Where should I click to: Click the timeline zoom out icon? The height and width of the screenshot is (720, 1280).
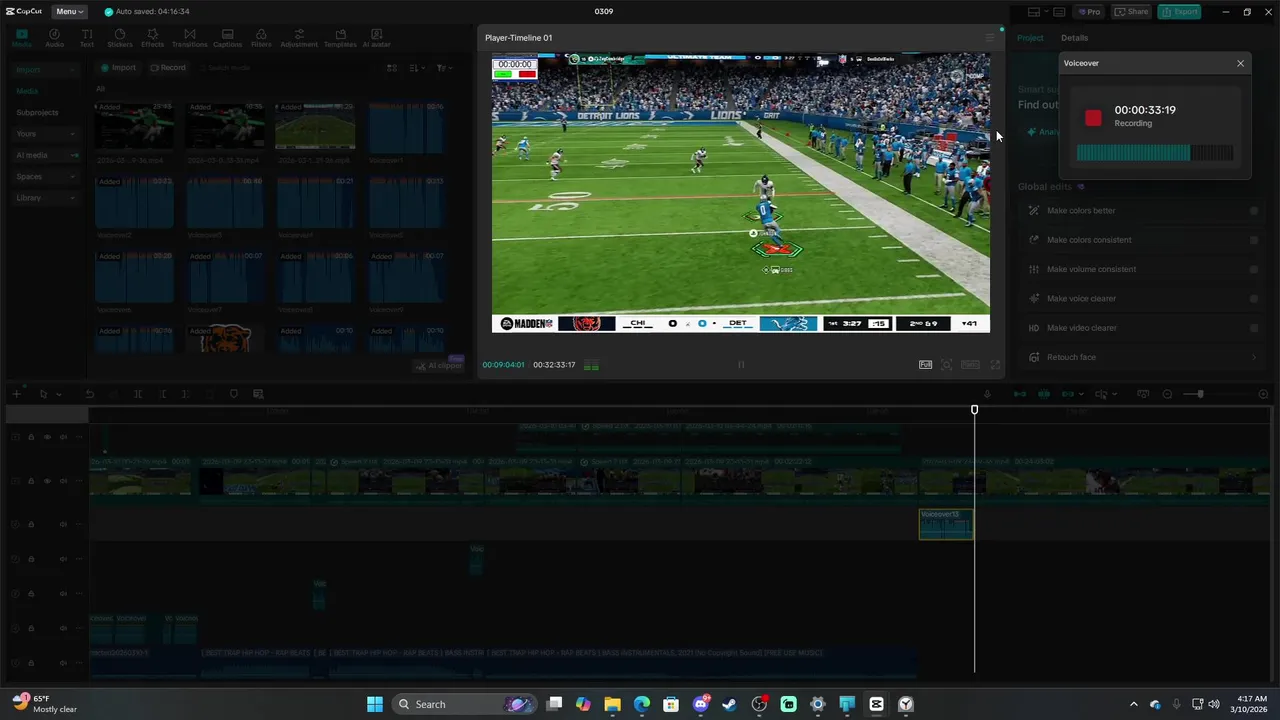pos(1167,394)
